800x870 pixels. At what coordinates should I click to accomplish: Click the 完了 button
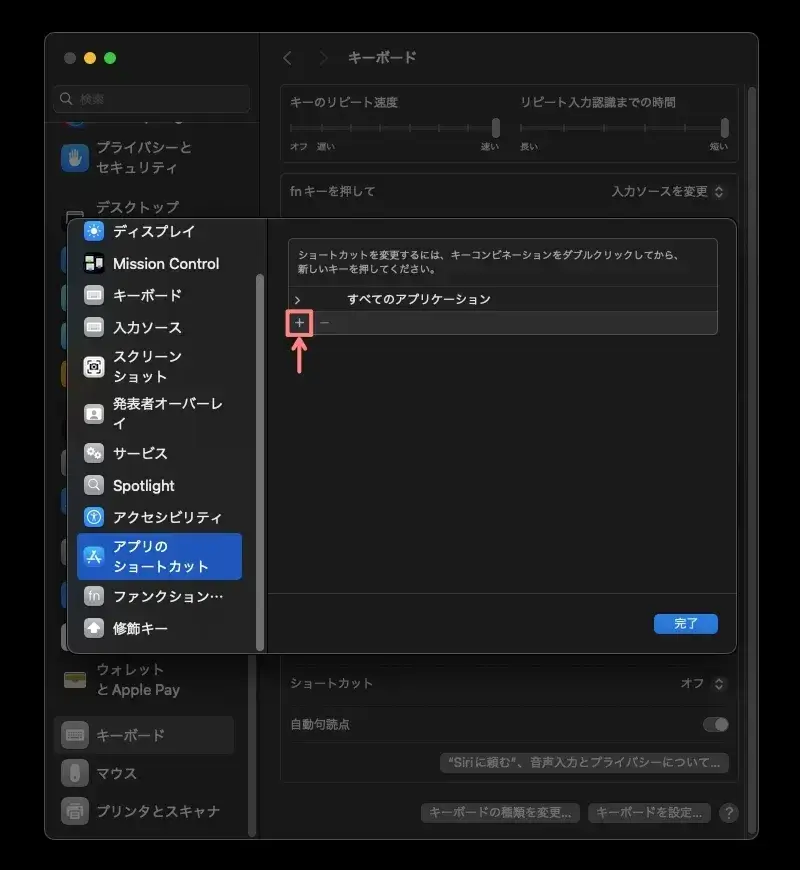click(x=686, y=623)
